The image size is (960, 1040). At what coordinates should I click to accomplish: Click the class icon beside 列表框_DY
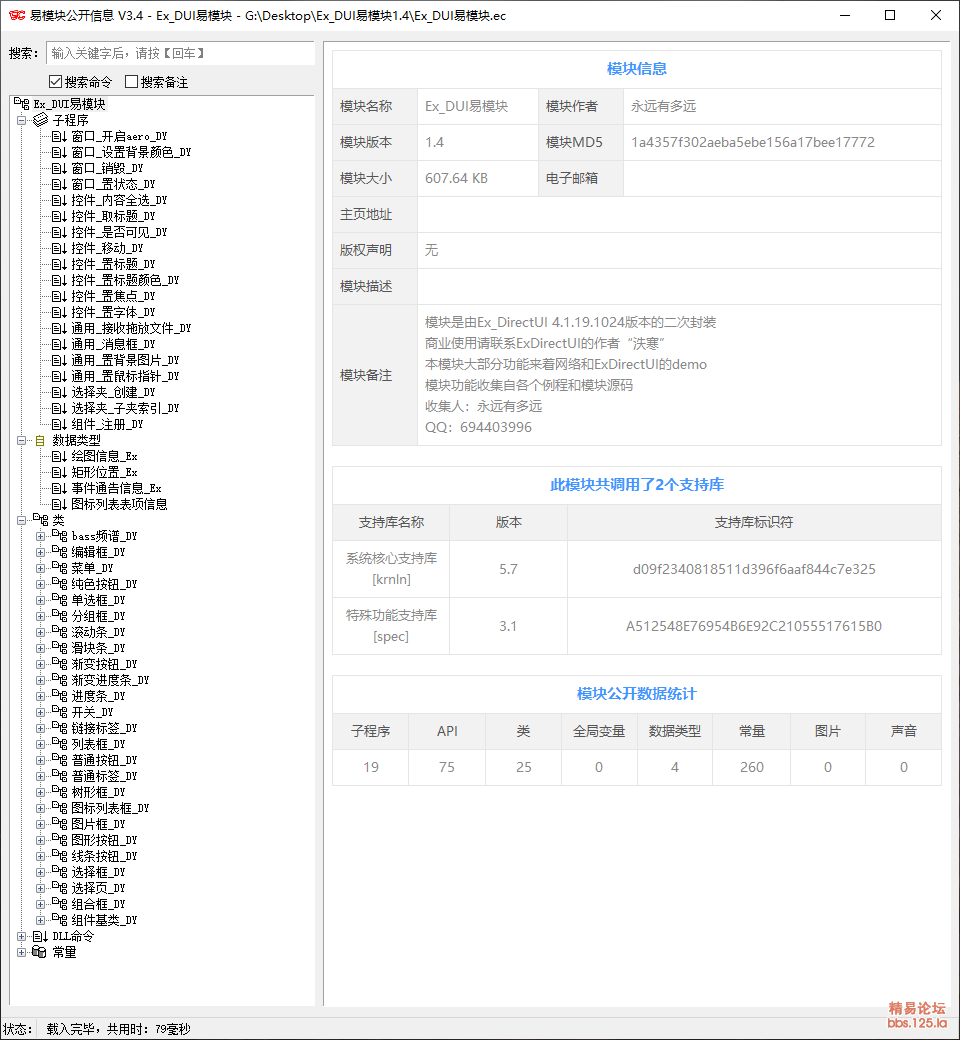coord(60,744)
